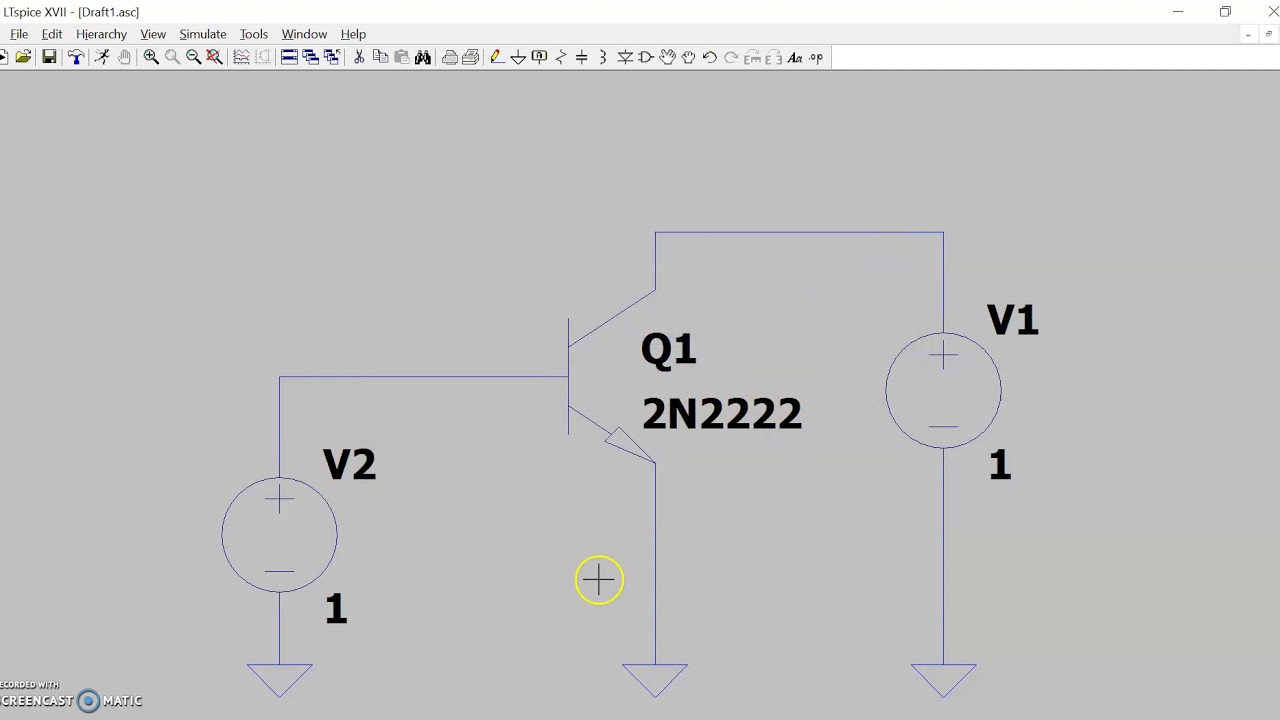
Task: Click the Zoom In magnifier icon
Action: click(x=151, y=58)
